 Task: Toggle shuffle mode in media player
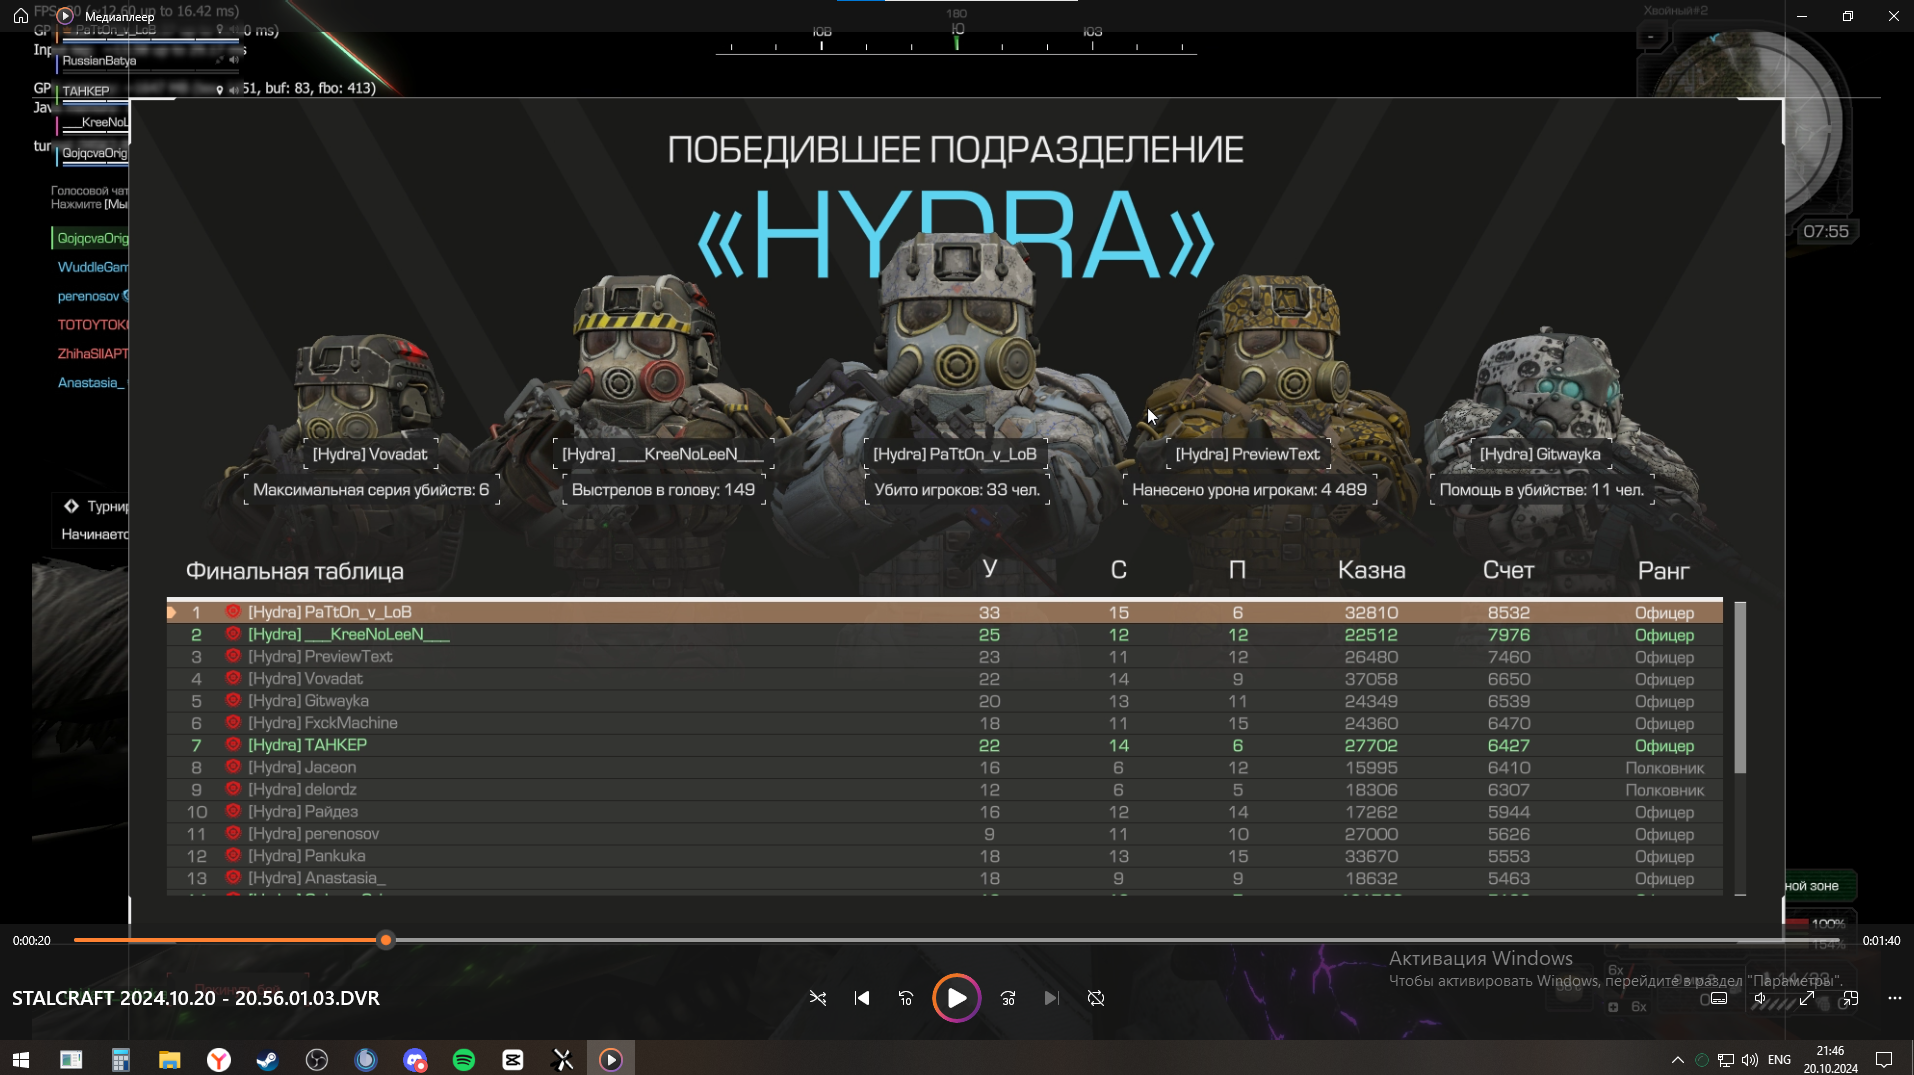818,998
